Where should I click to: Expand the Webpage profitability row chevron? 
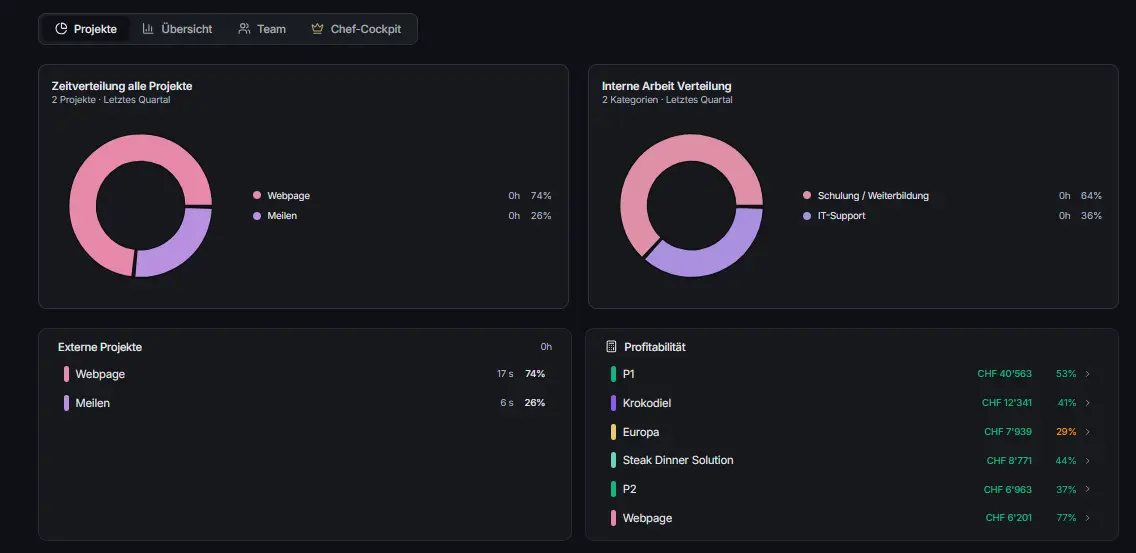point(1087,518)
